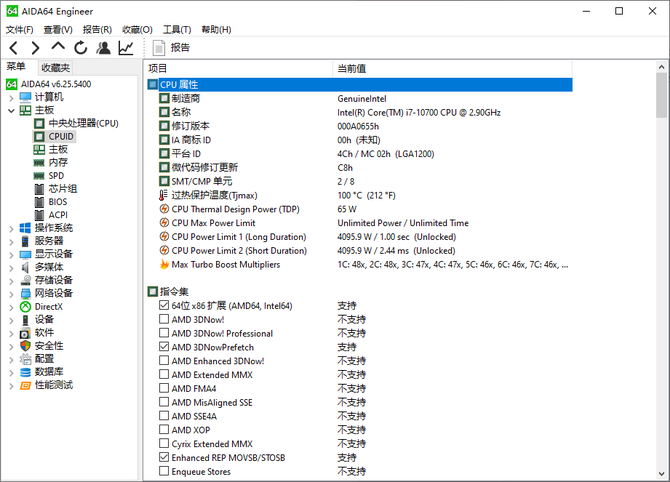Toggle the AMD 3DNow! checkbox
670x482 pixels.
(165, 319)
